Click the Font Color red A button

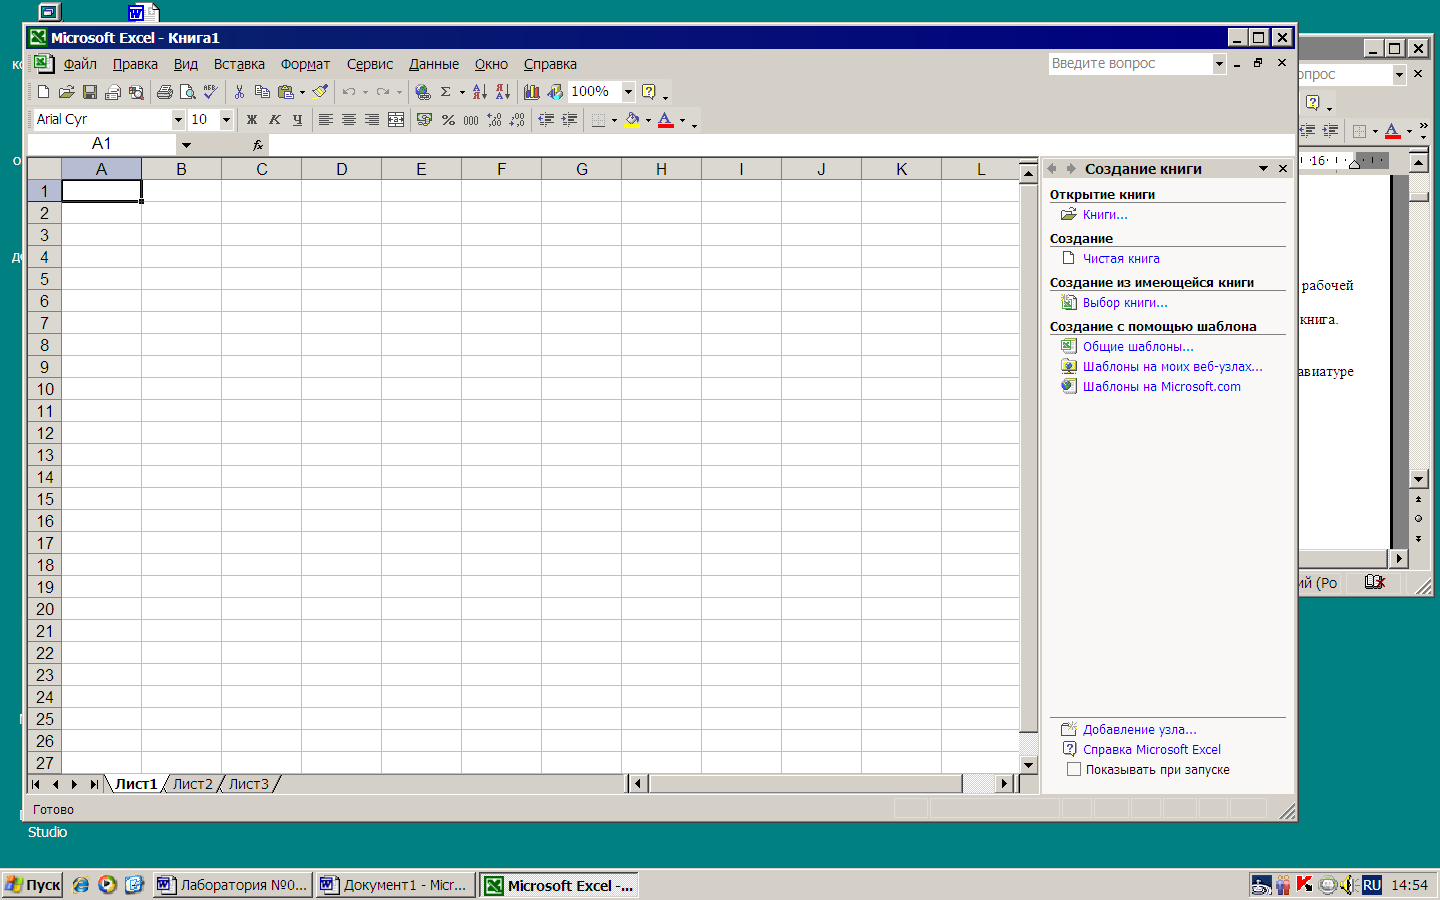pyautogui.click(x=666, y=120)
